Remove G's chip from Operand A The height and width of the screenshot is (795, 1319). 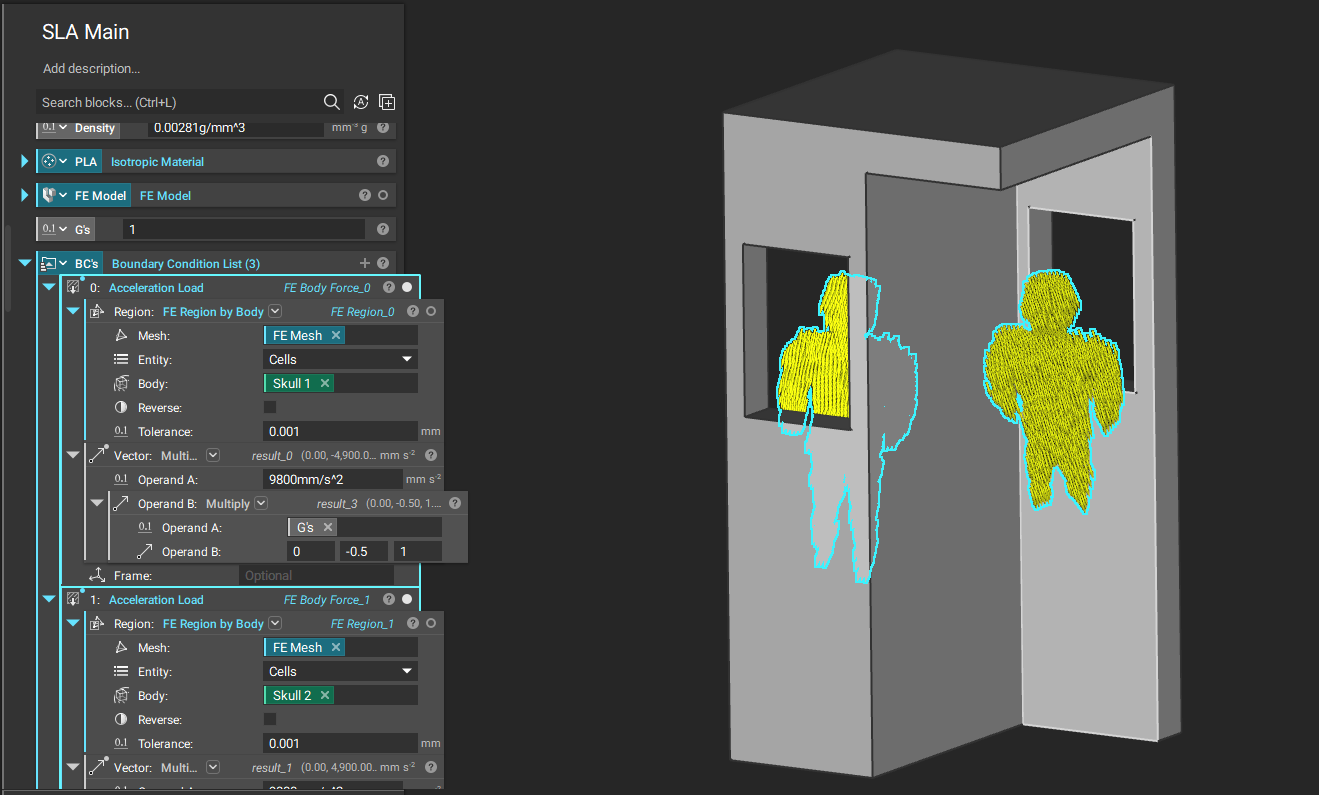pos(328,527)
